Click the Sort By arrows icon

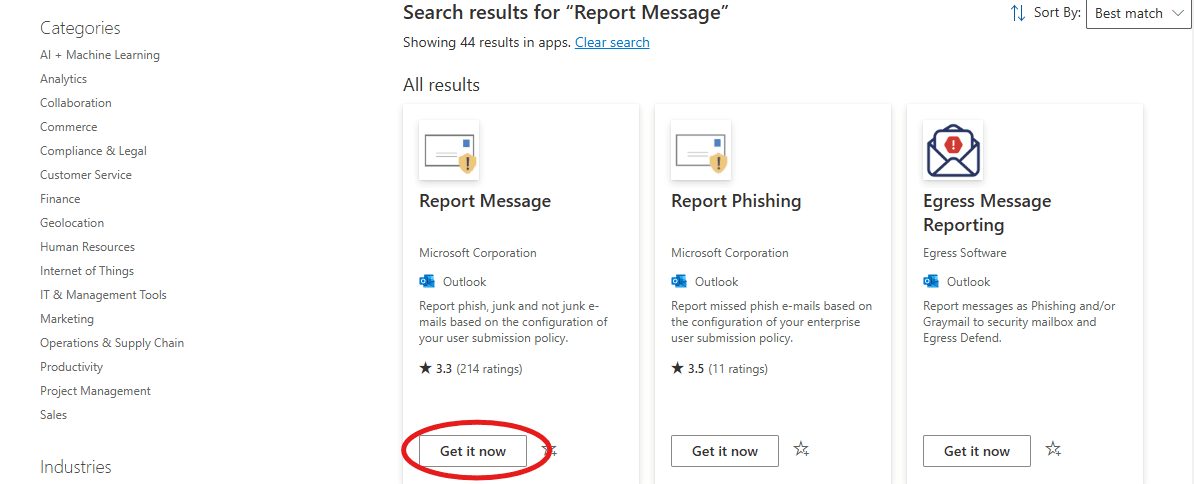tap(1018, 13)
